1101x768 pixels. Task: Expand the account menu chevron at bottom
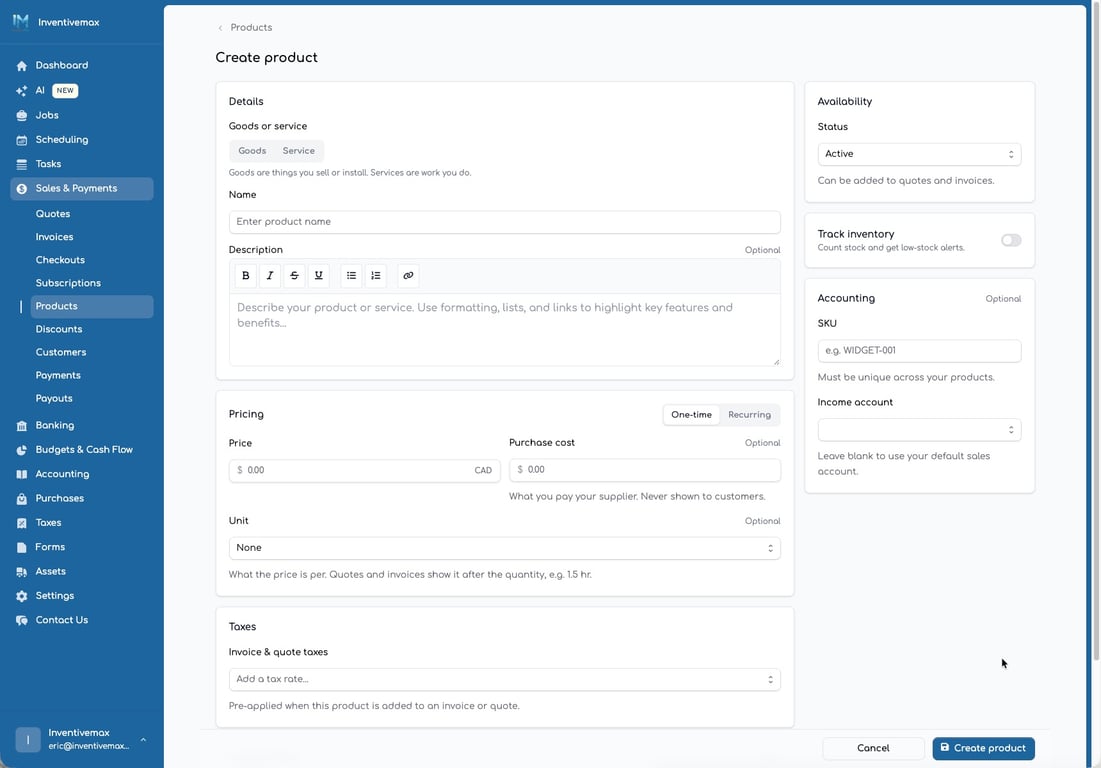tap(143, 739)
